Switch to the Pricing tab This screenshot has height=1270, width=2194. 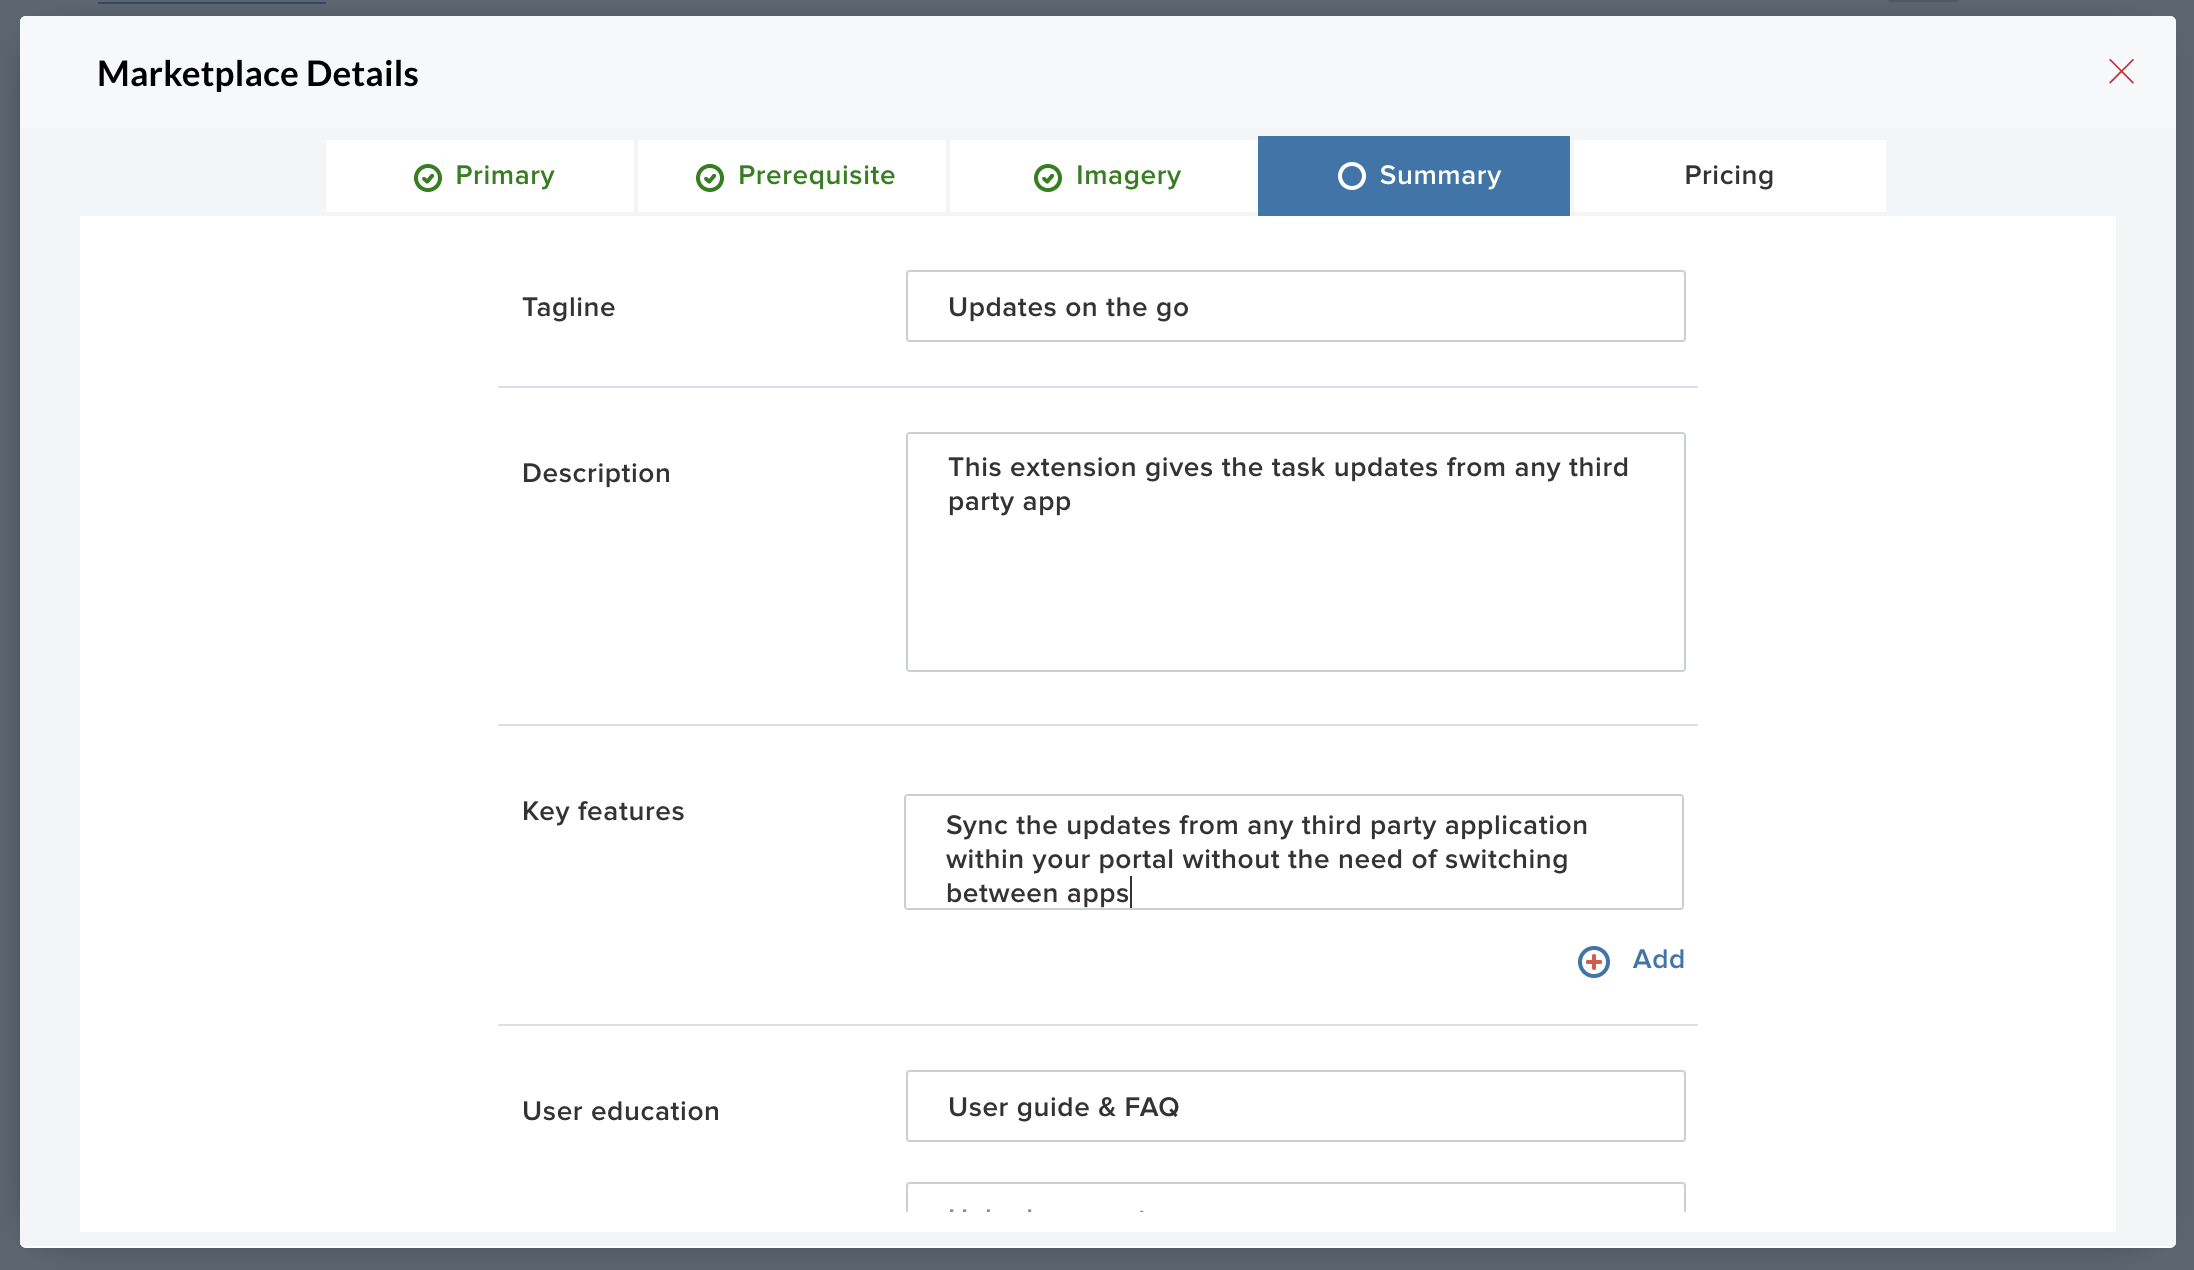coord(1728,176)
